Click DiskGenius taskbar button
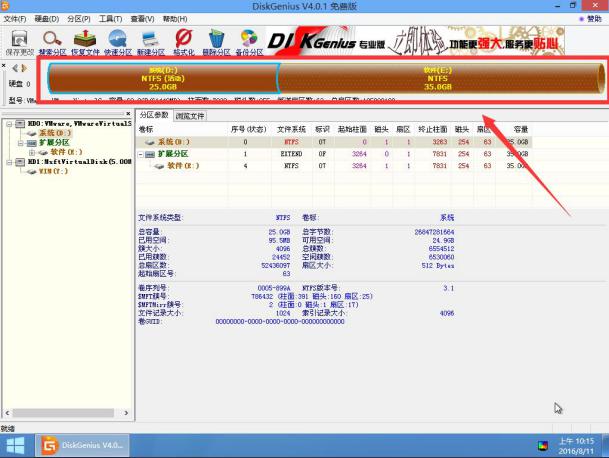 point(82,445)
